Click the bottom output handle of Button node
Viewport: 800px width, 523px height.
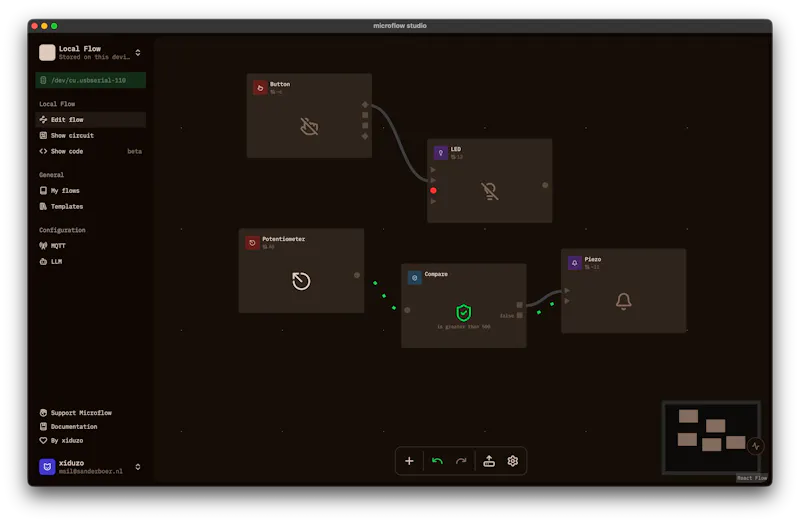(x=365, y=136)
